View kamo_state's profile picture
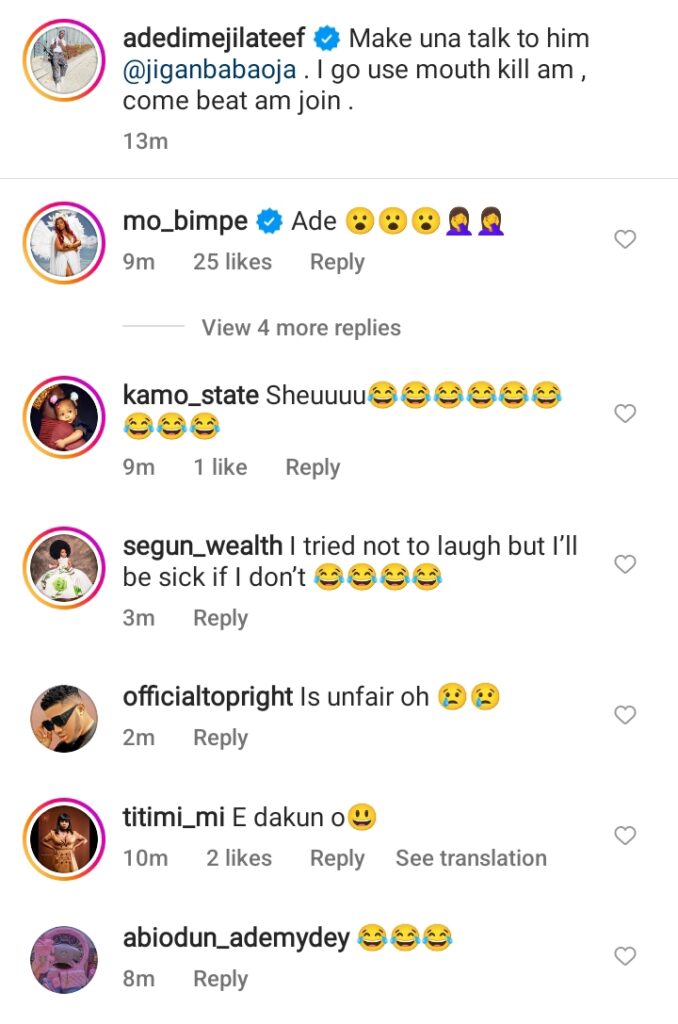Viewport: 678px width, 1024px height. click(x=63, y=416)
